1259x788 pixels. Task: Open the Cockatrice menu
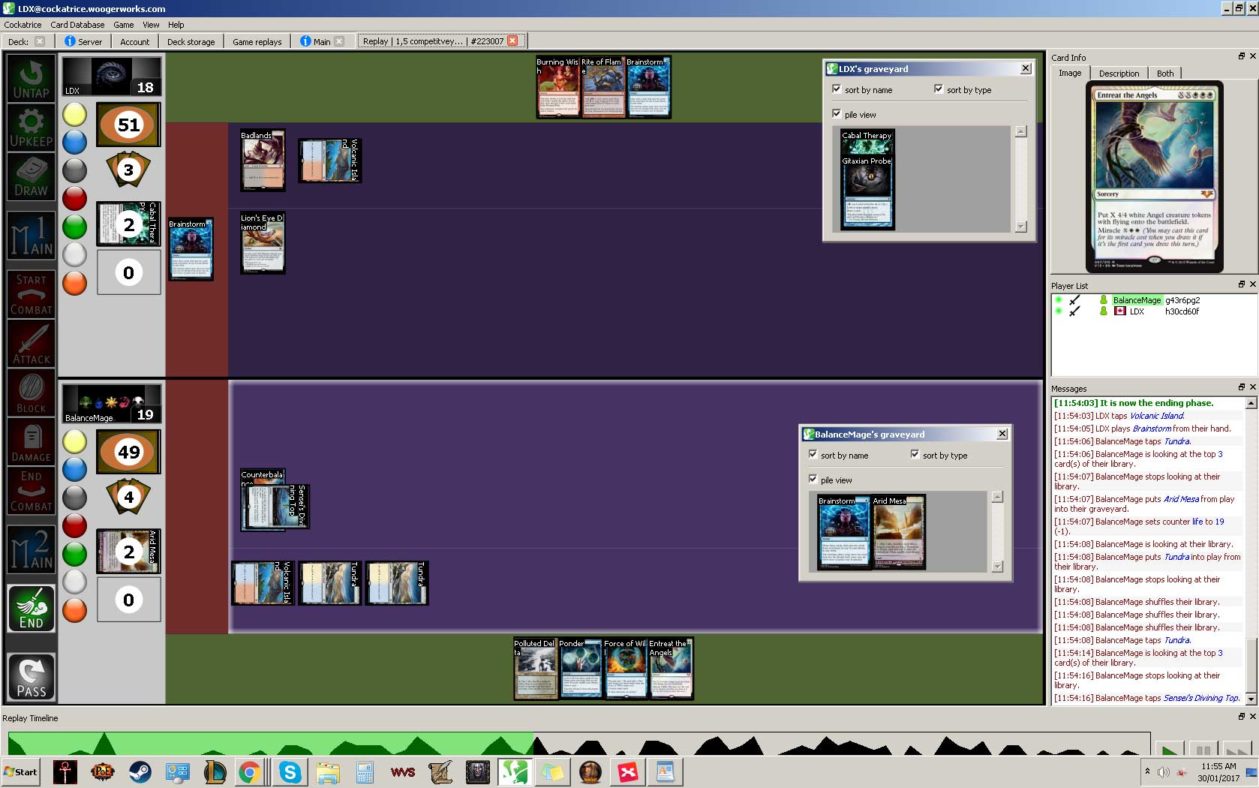point(23,24)
